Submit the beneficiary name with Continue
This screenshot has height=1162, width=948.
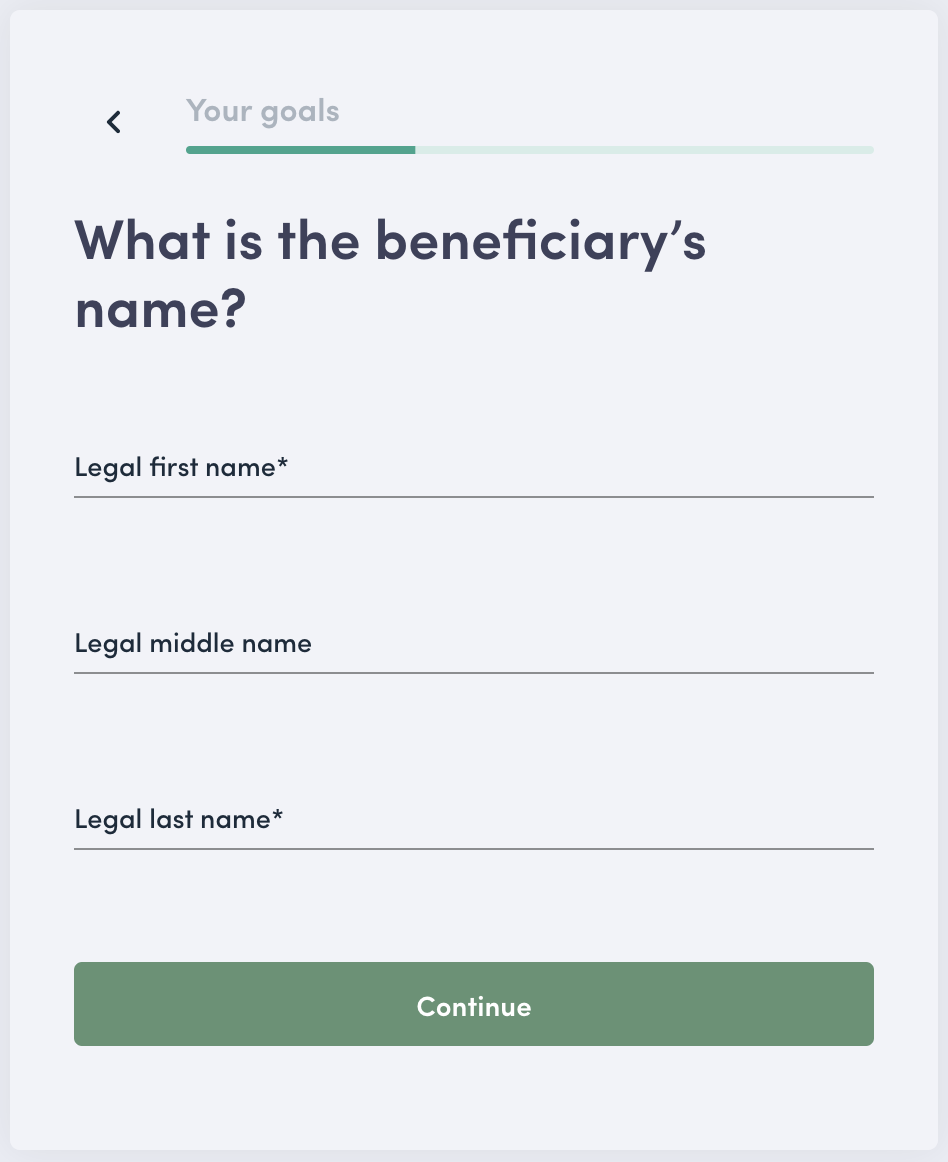pyautogui.click(x=474, y=1005)
